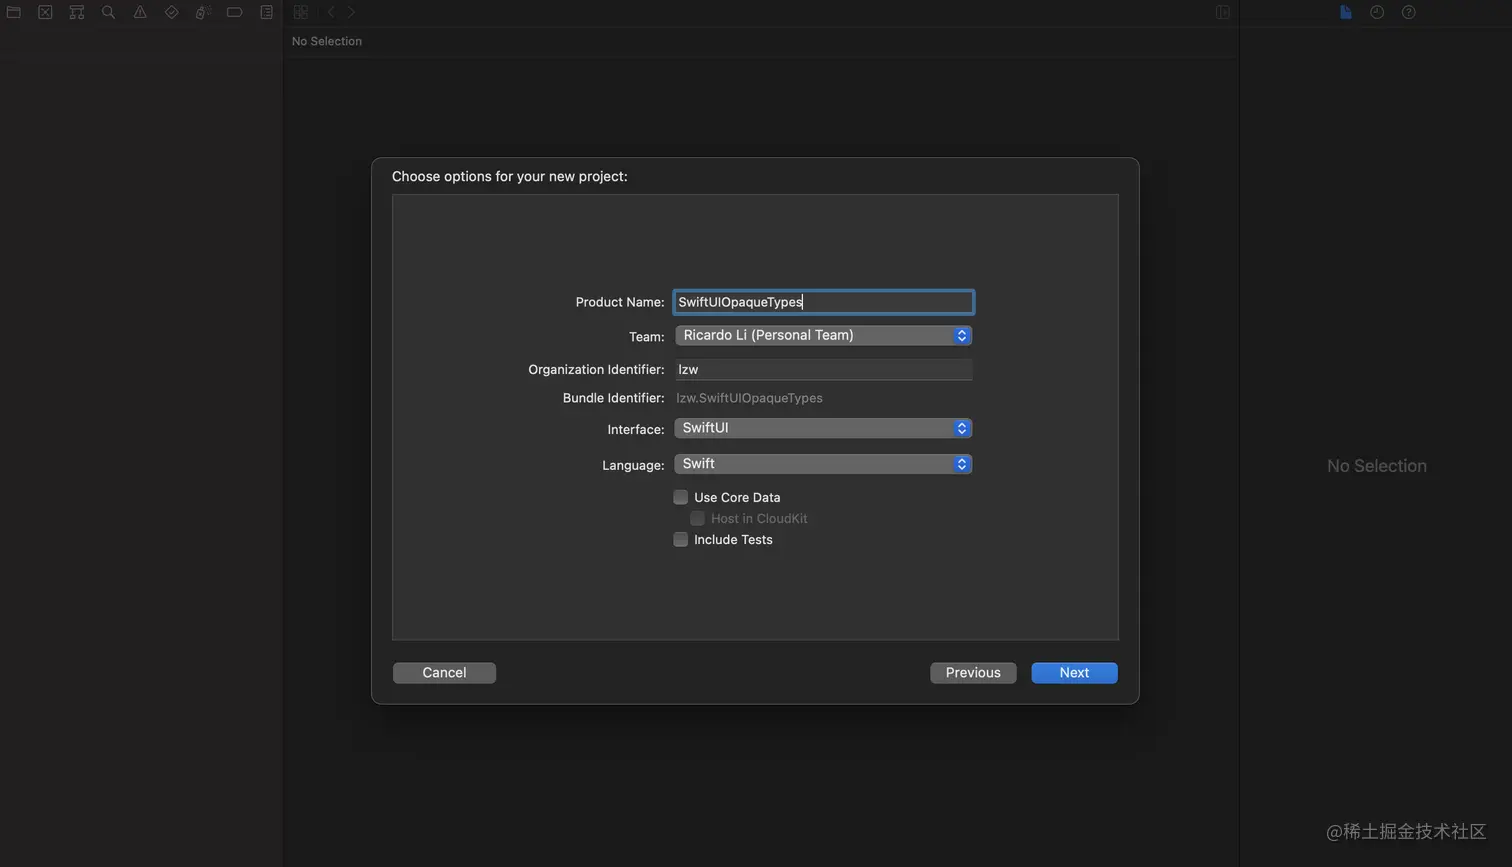Enable the Use Core Data checkbox
This screenshot has width=1512, height=867.
click(681, 497)
